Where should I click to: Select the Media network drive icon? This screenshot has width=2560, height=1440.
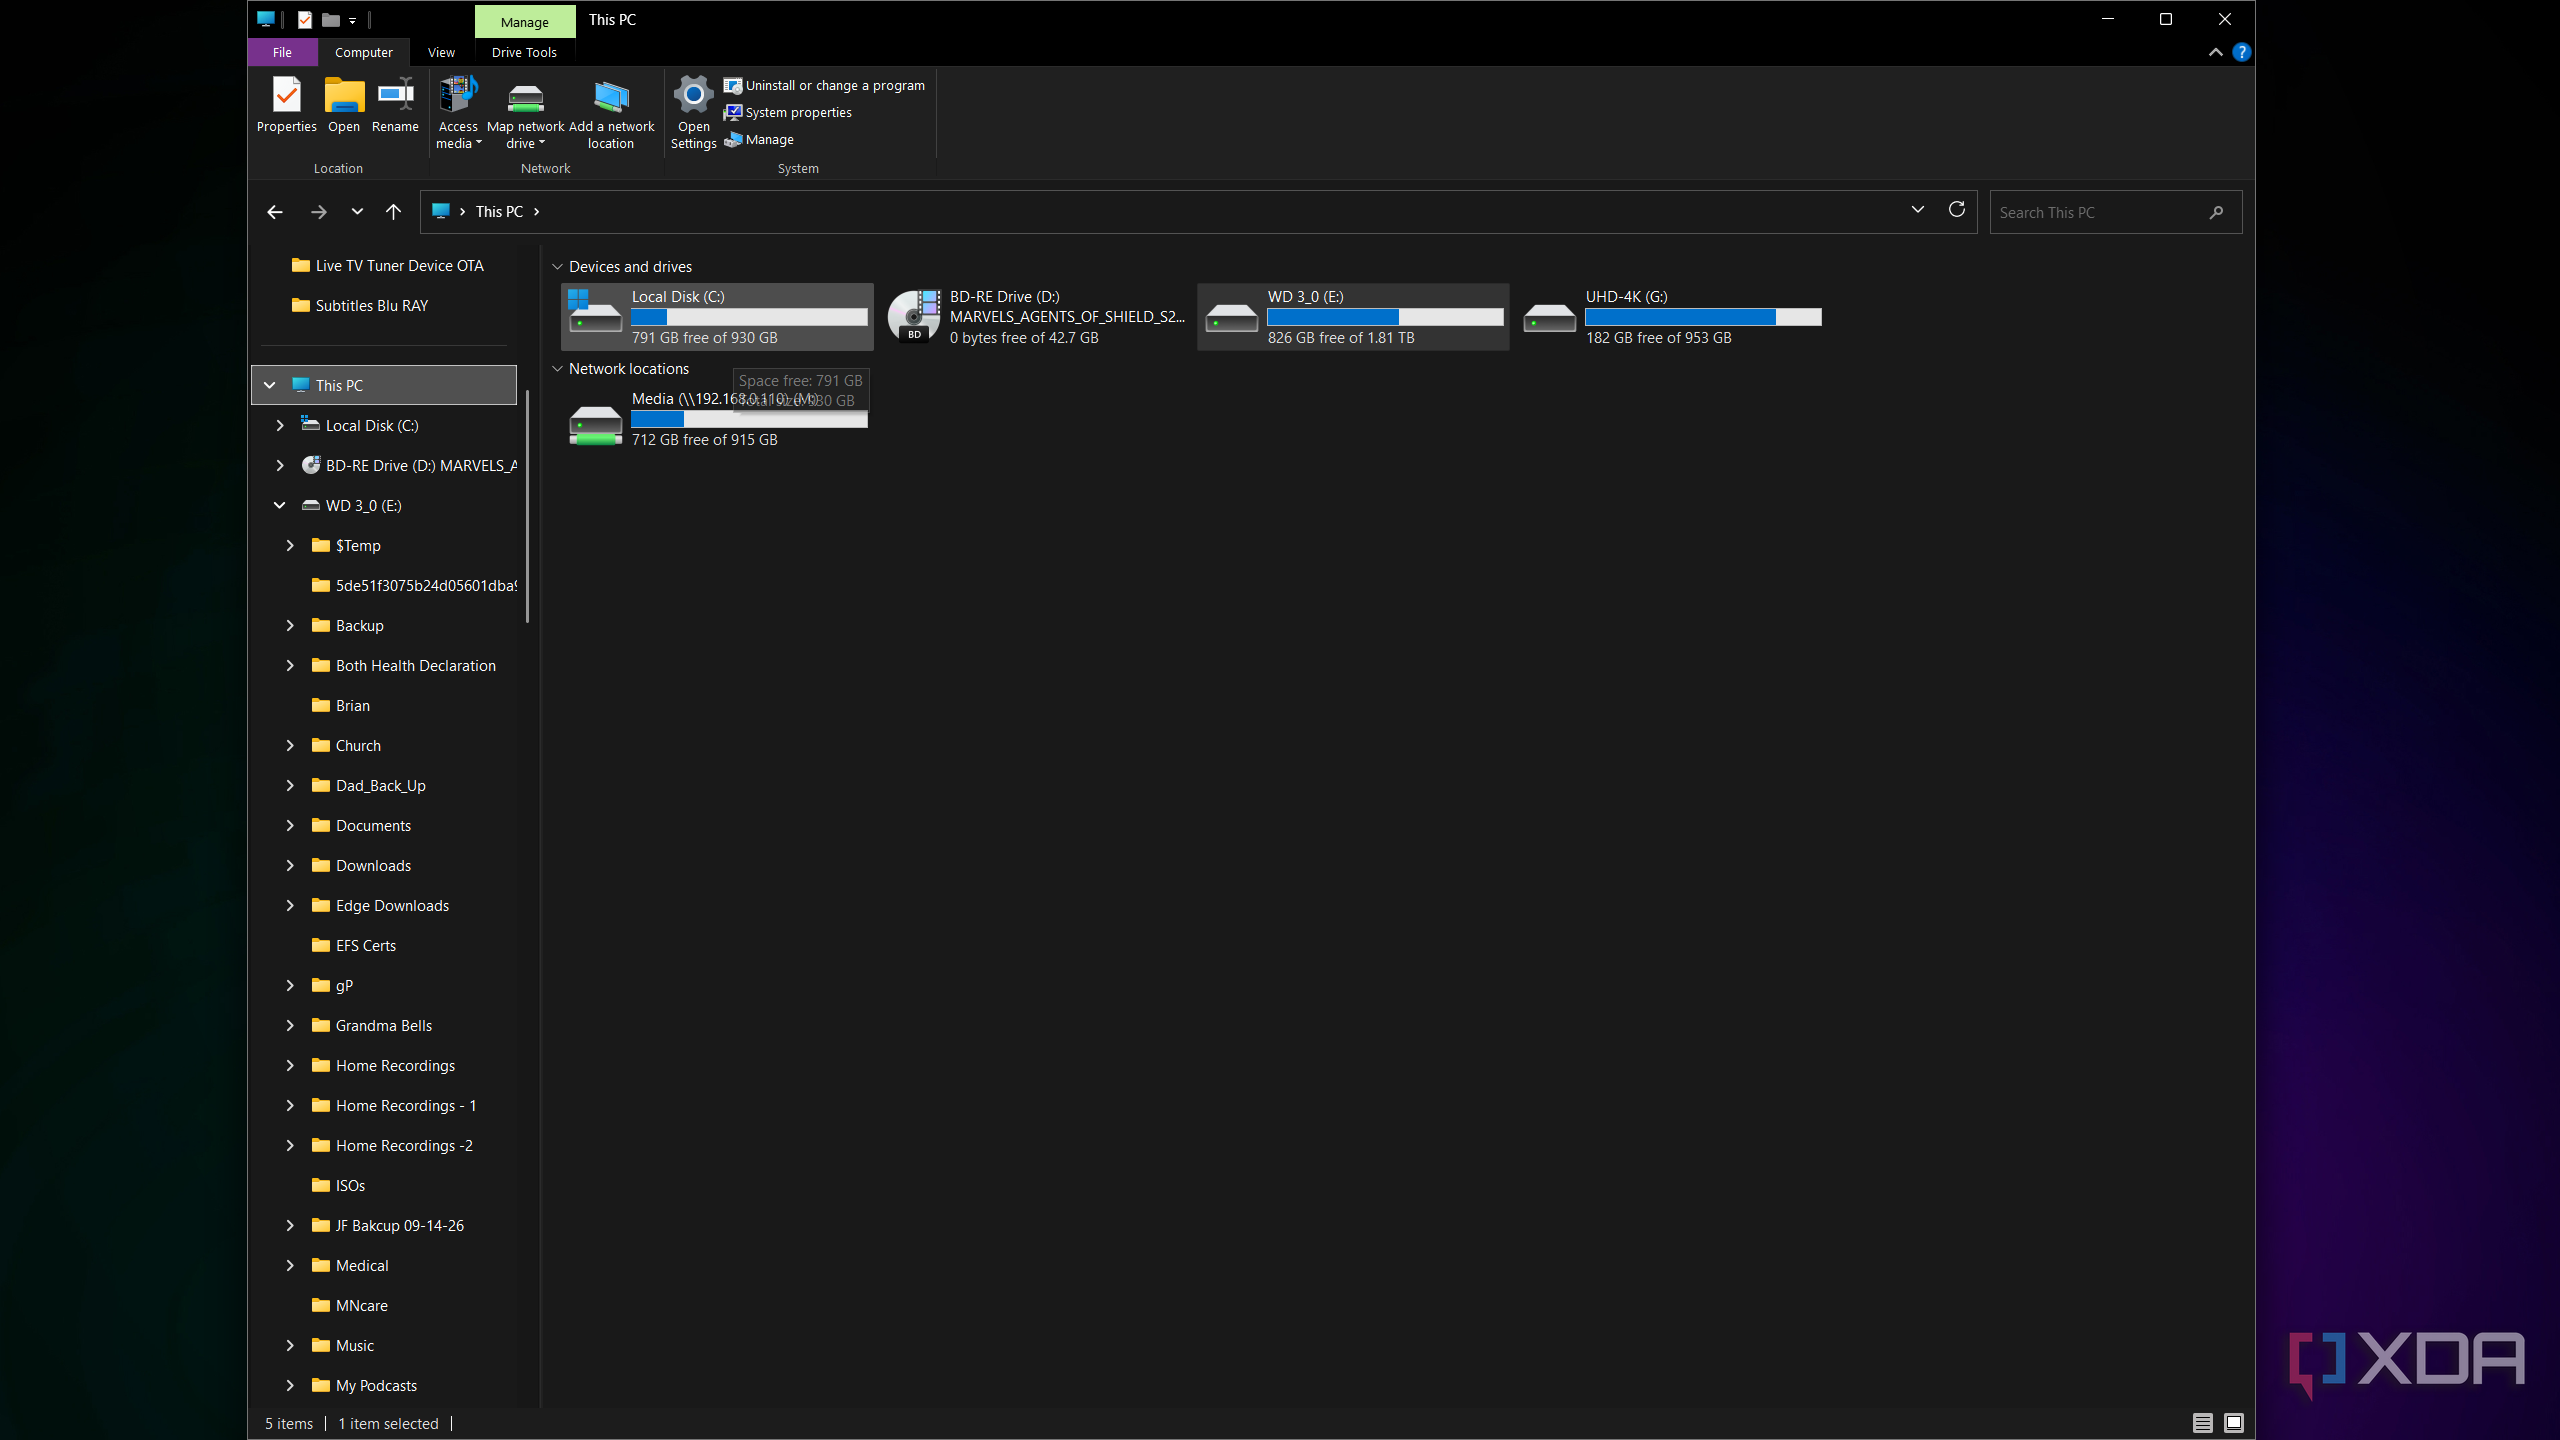pos(596,424)
